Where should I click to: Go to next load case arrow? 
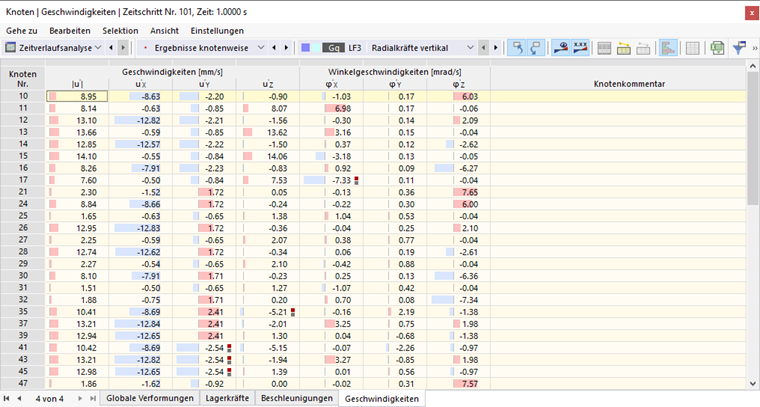(495, 47)
